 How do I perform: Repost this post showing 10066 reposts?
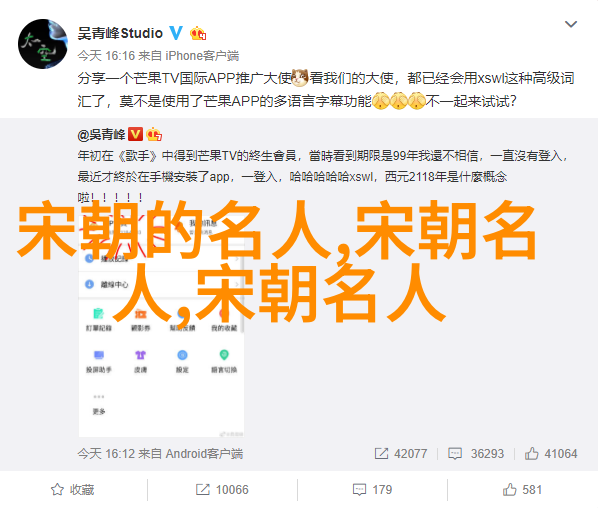(222, 489)
